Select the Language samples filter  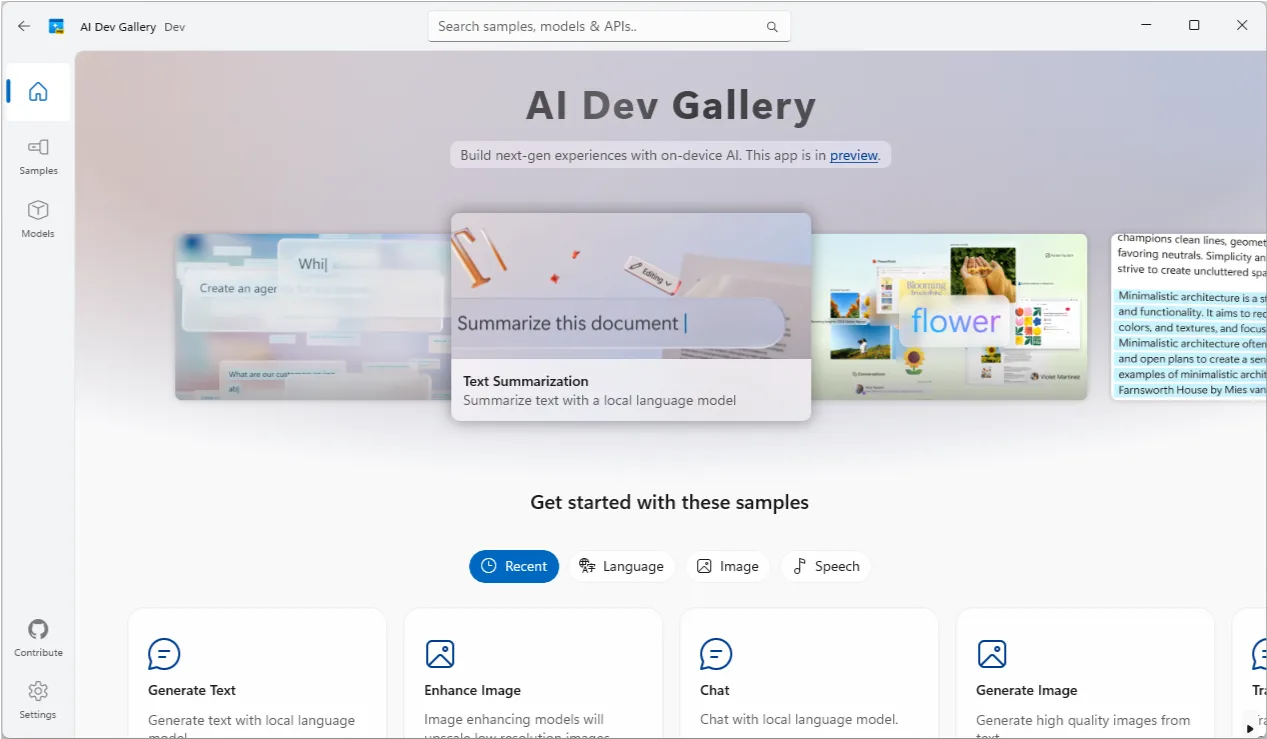tap(622, 566)
